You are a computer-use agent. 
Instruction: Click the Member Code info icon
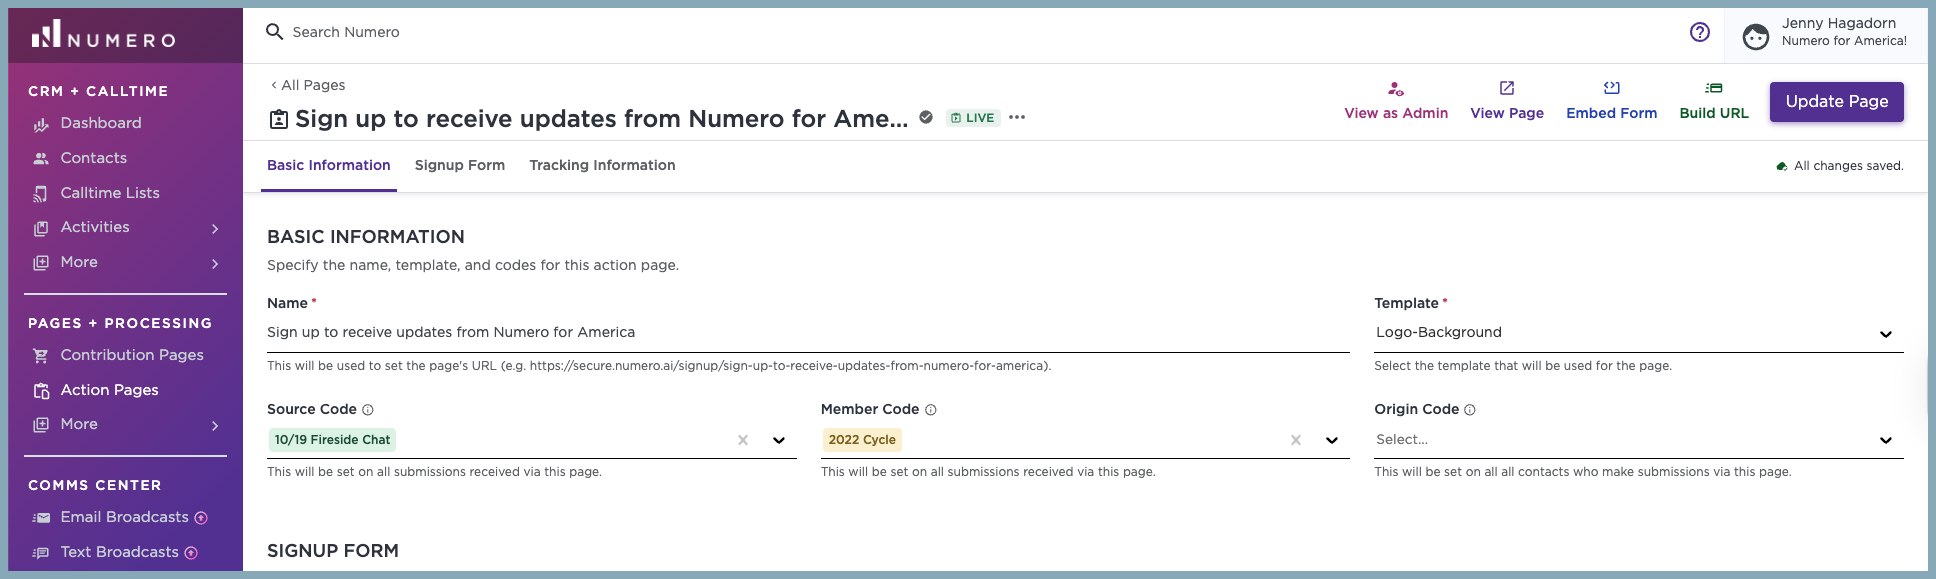(931, 410)
